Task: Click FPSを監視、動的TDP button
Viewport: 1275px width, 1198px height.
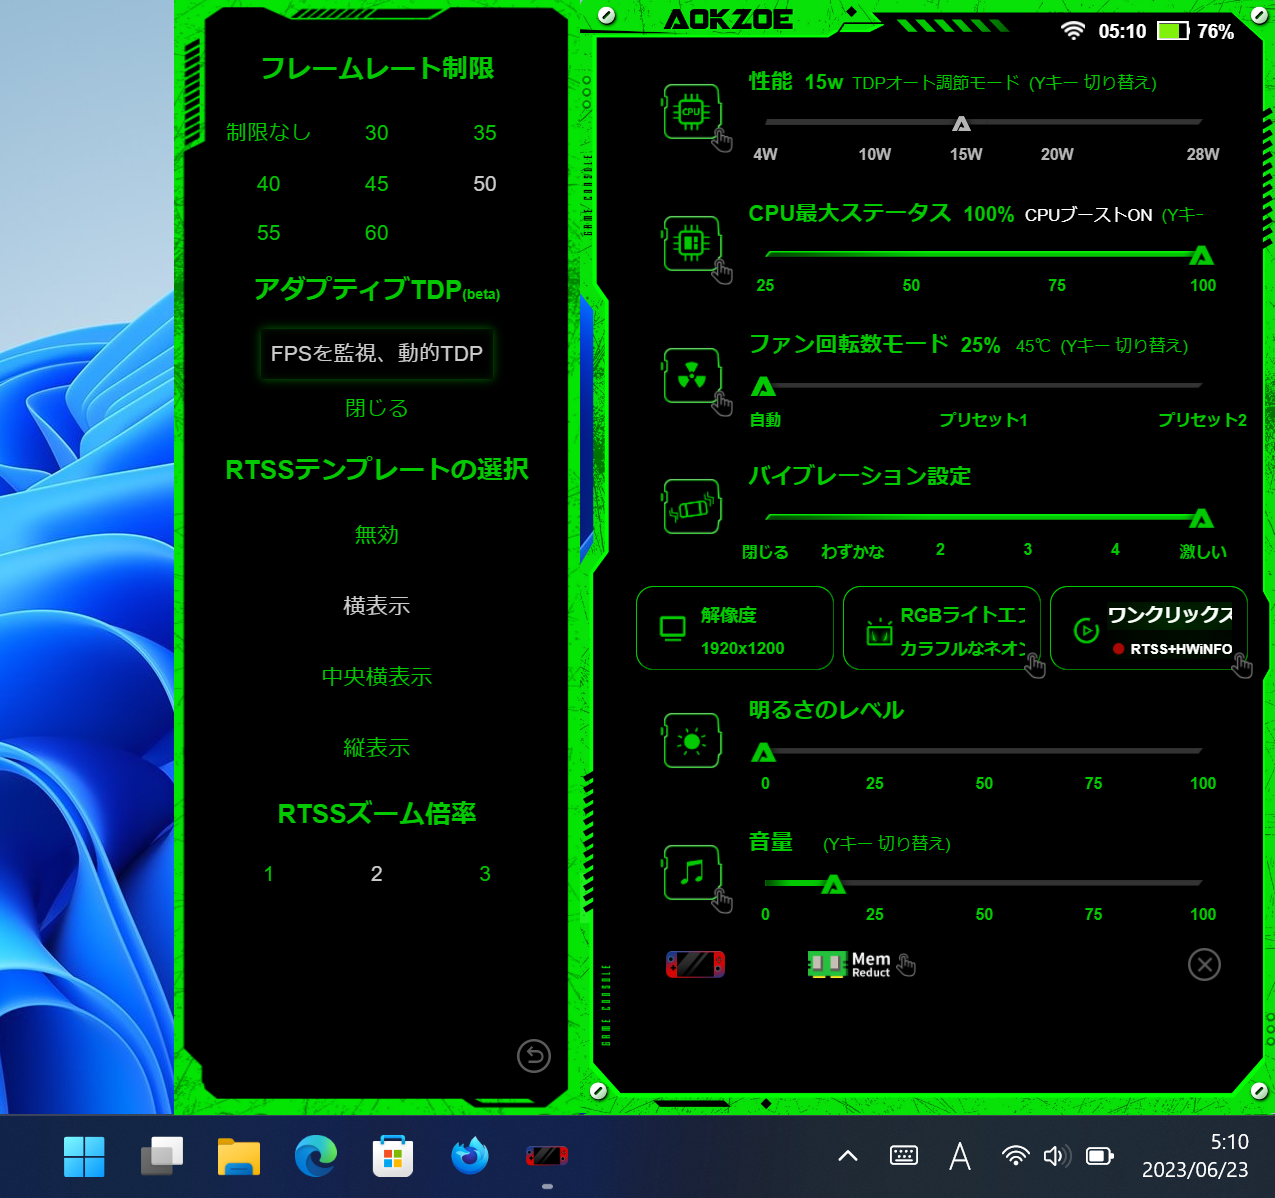Action: [x=377, y=353]
